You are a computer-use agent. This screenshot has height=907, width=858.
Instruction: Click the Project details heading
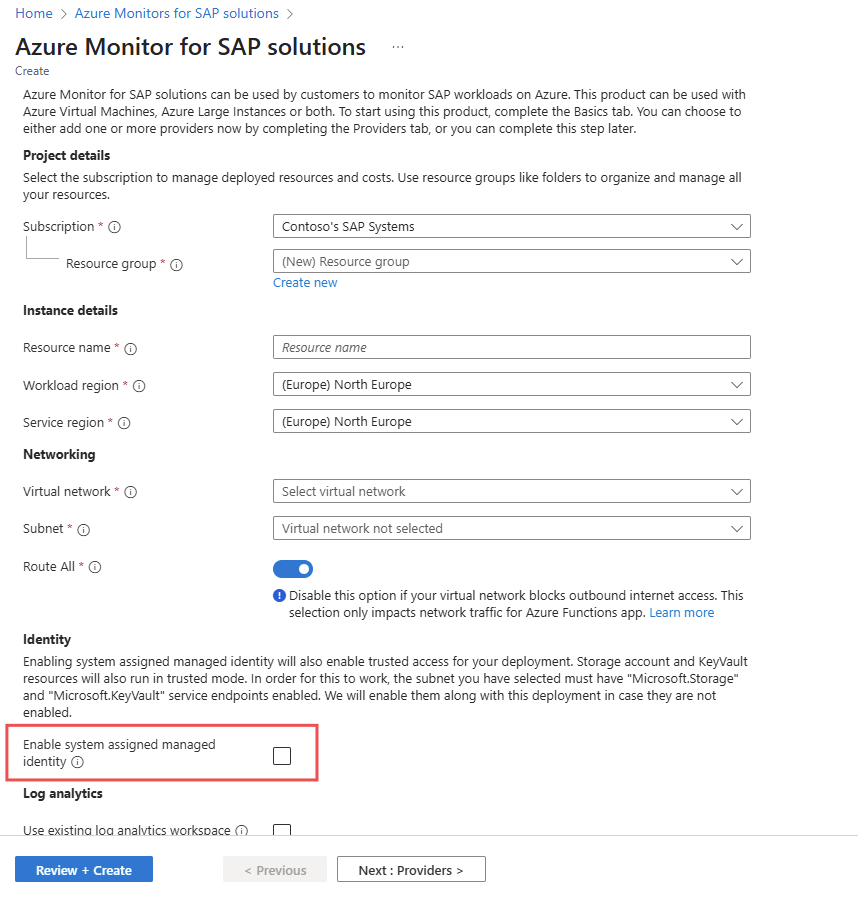pos(67,156)
